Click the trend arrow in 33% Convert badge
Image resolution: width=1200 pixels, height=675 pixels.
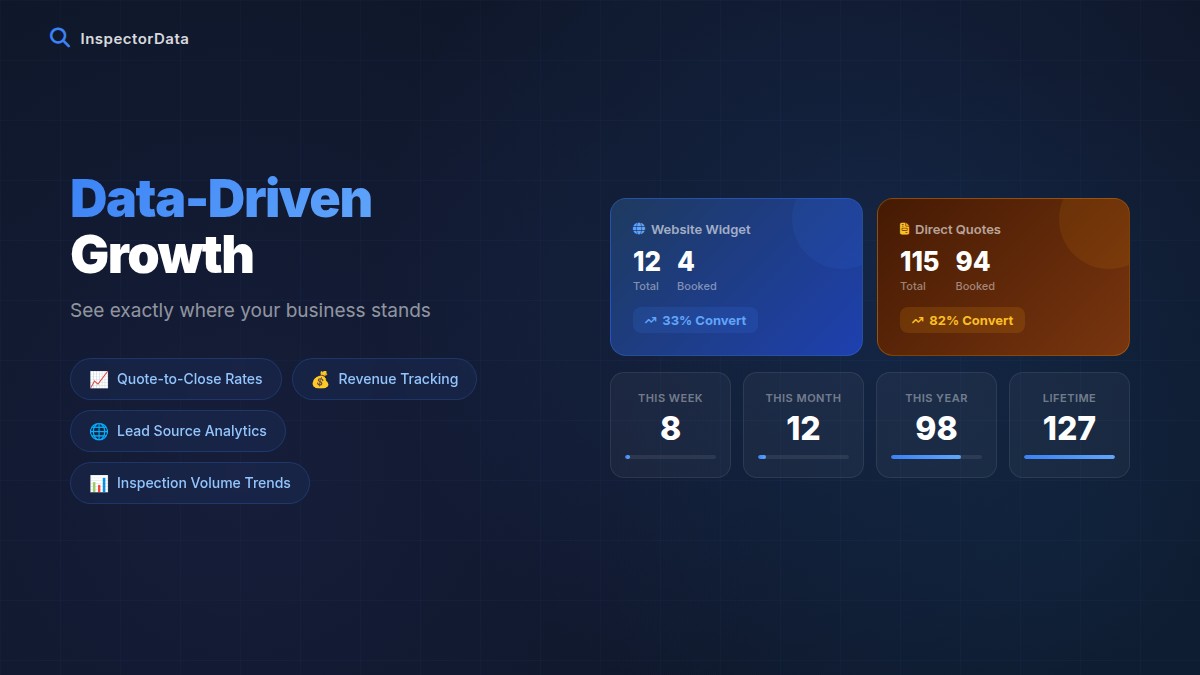[x=650, y=321]
